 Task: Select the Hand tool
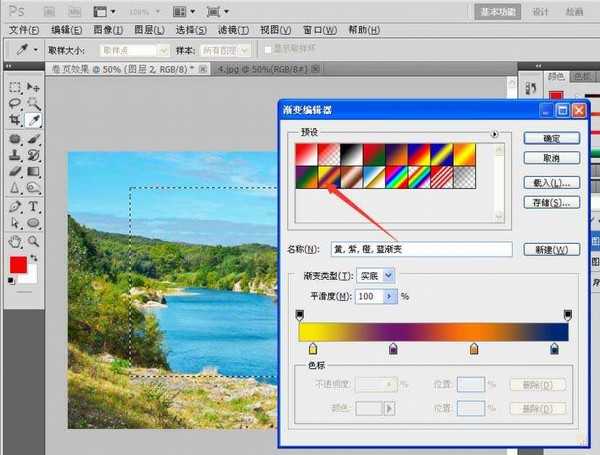point(14,240)
